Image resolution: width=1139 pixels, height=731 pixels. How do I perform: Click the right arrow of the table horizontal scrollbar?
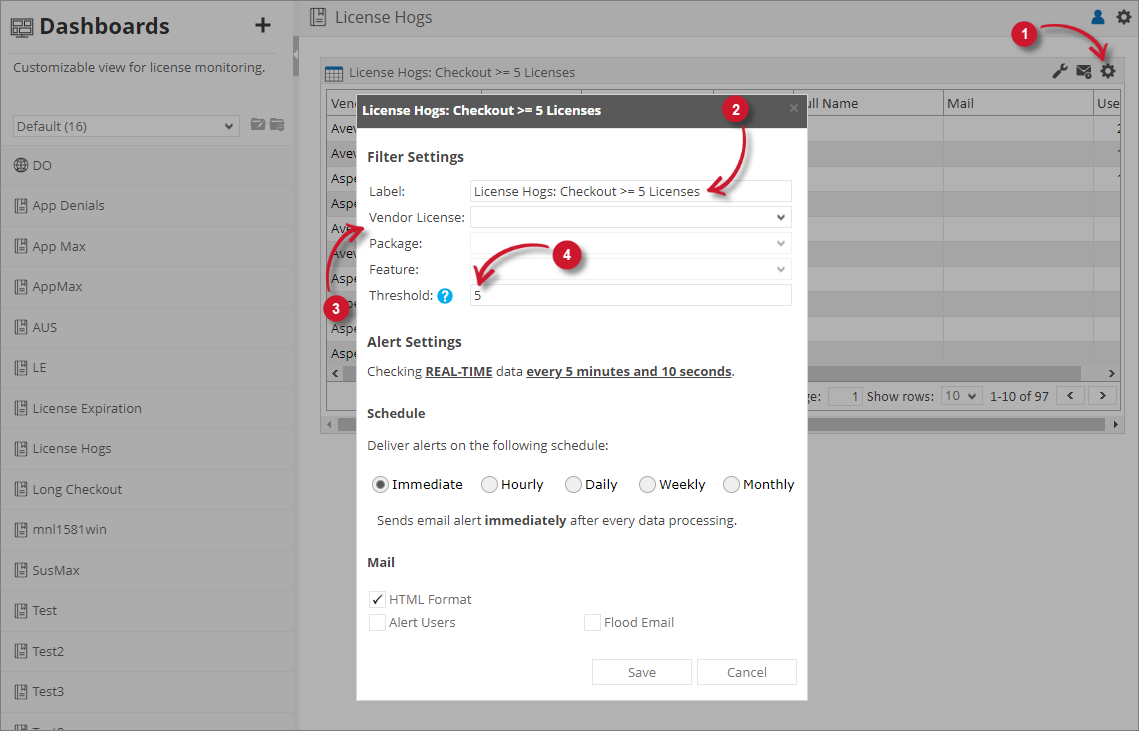[1111, 373]
